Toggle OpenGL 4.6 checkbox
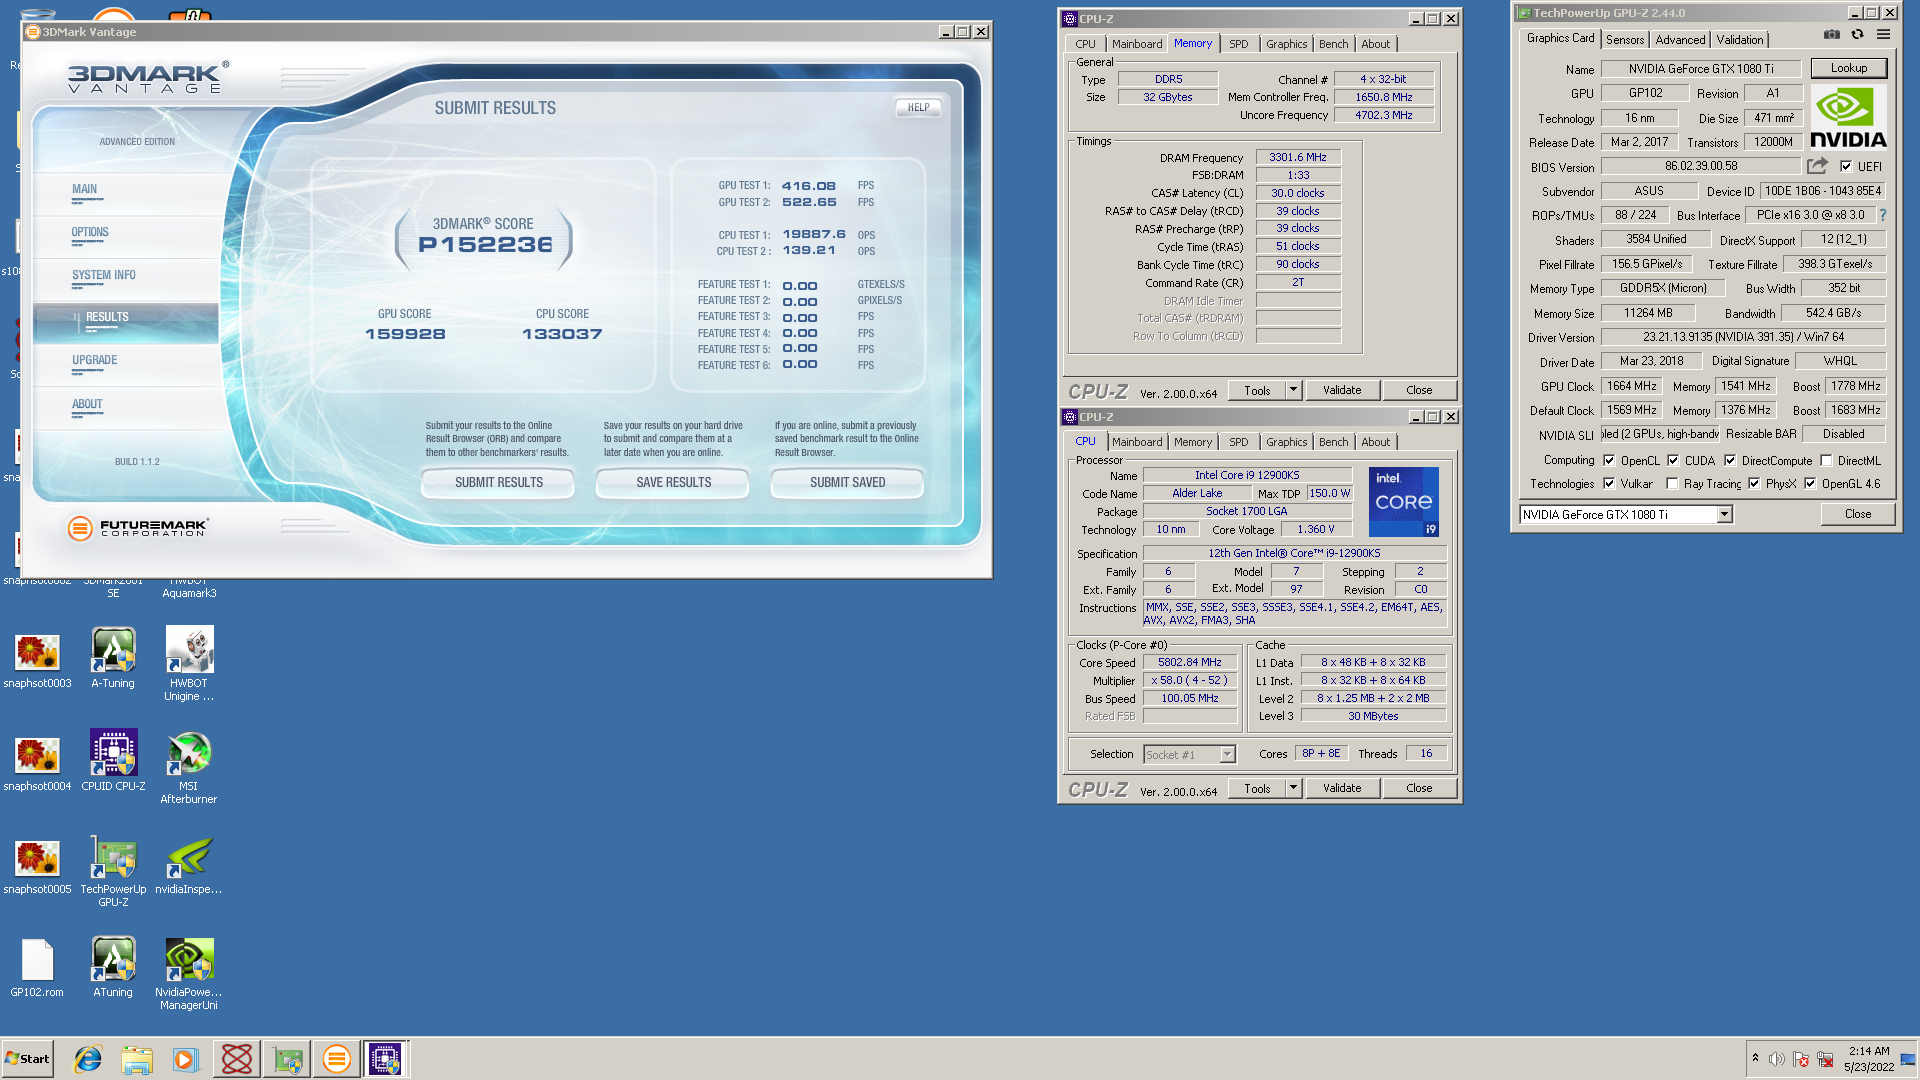The image size is (1920, 1080). click(x=1810, y=484)
